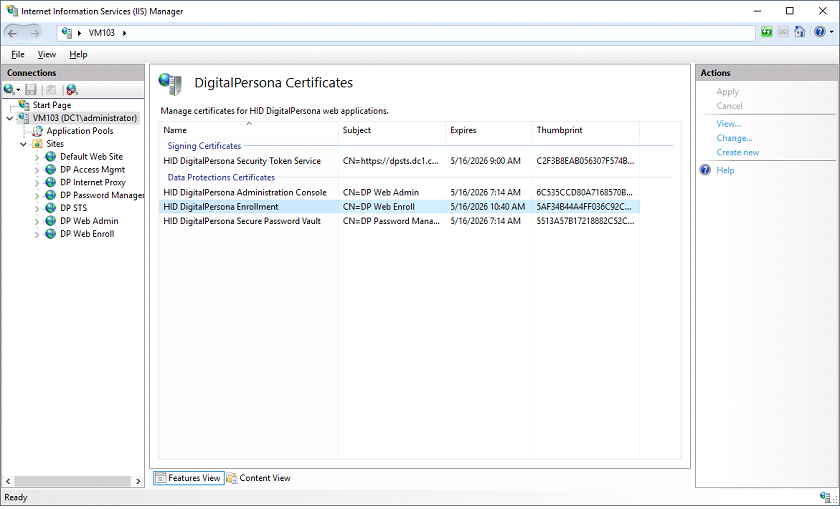Click the Create New Connection globe icon
The image size is (840, 509).
tap(10, 90)
